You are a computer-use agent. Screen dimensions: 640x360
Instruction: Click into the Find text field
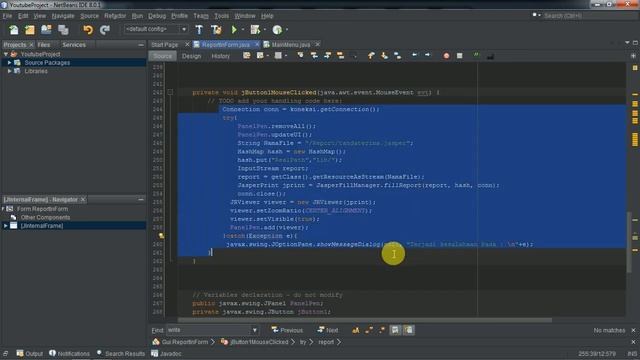pos(208,330)
